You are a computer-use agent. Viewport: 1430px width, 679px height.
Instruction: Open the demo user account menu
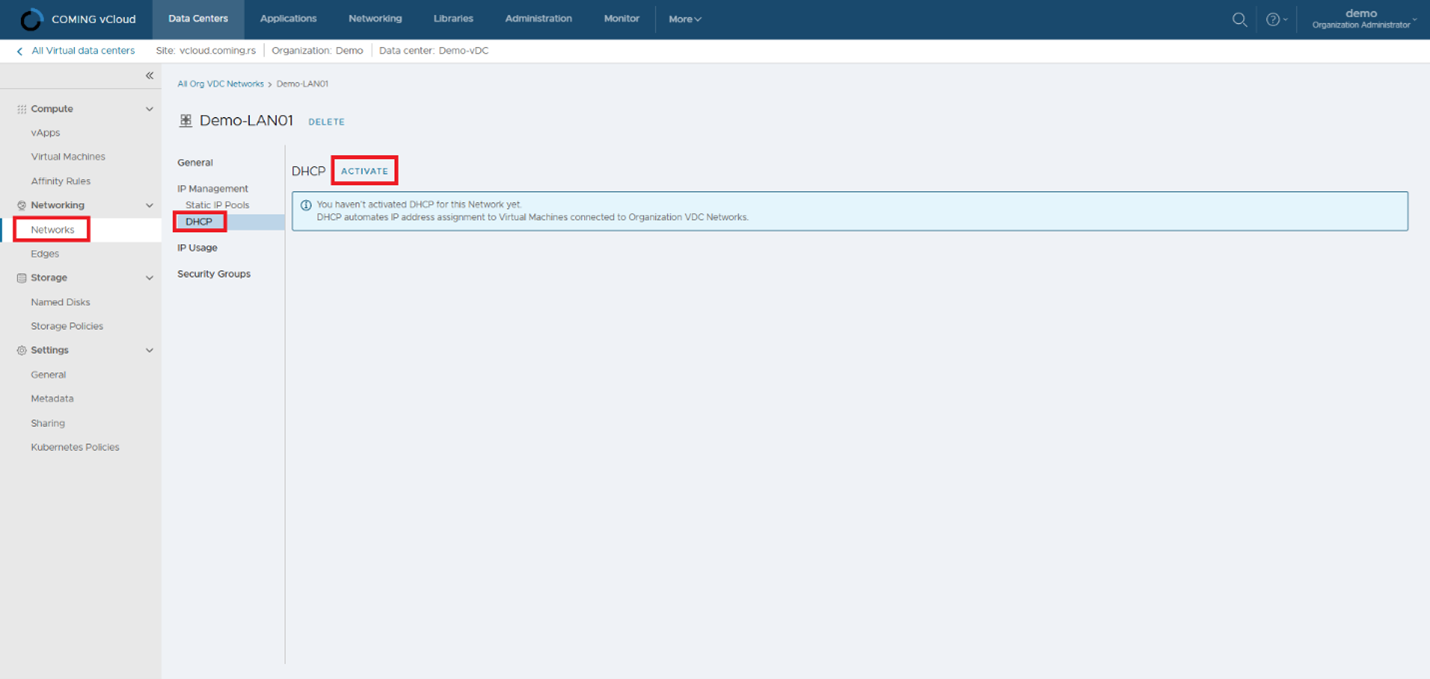click(x=1364, y=19)
